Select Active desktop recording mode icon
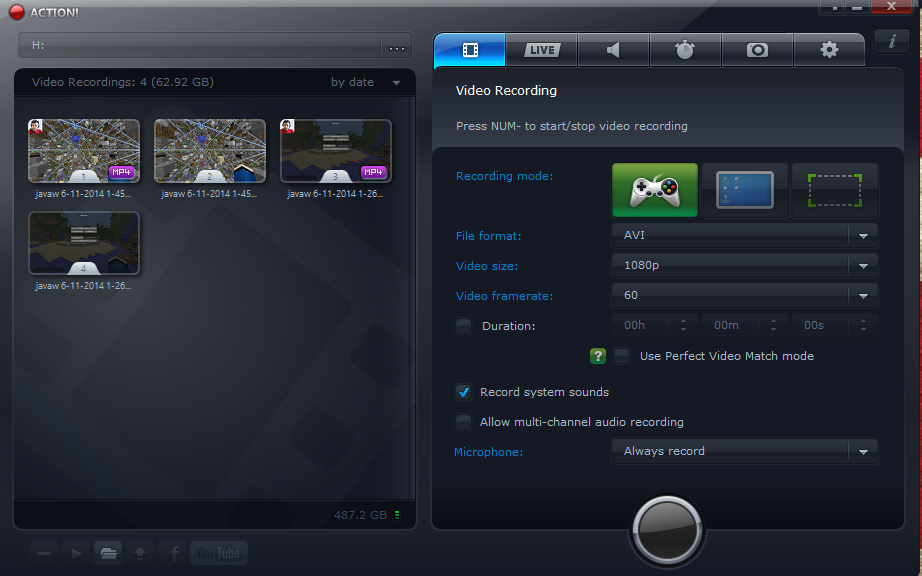922x576 pixels. (x=744, y=190)
